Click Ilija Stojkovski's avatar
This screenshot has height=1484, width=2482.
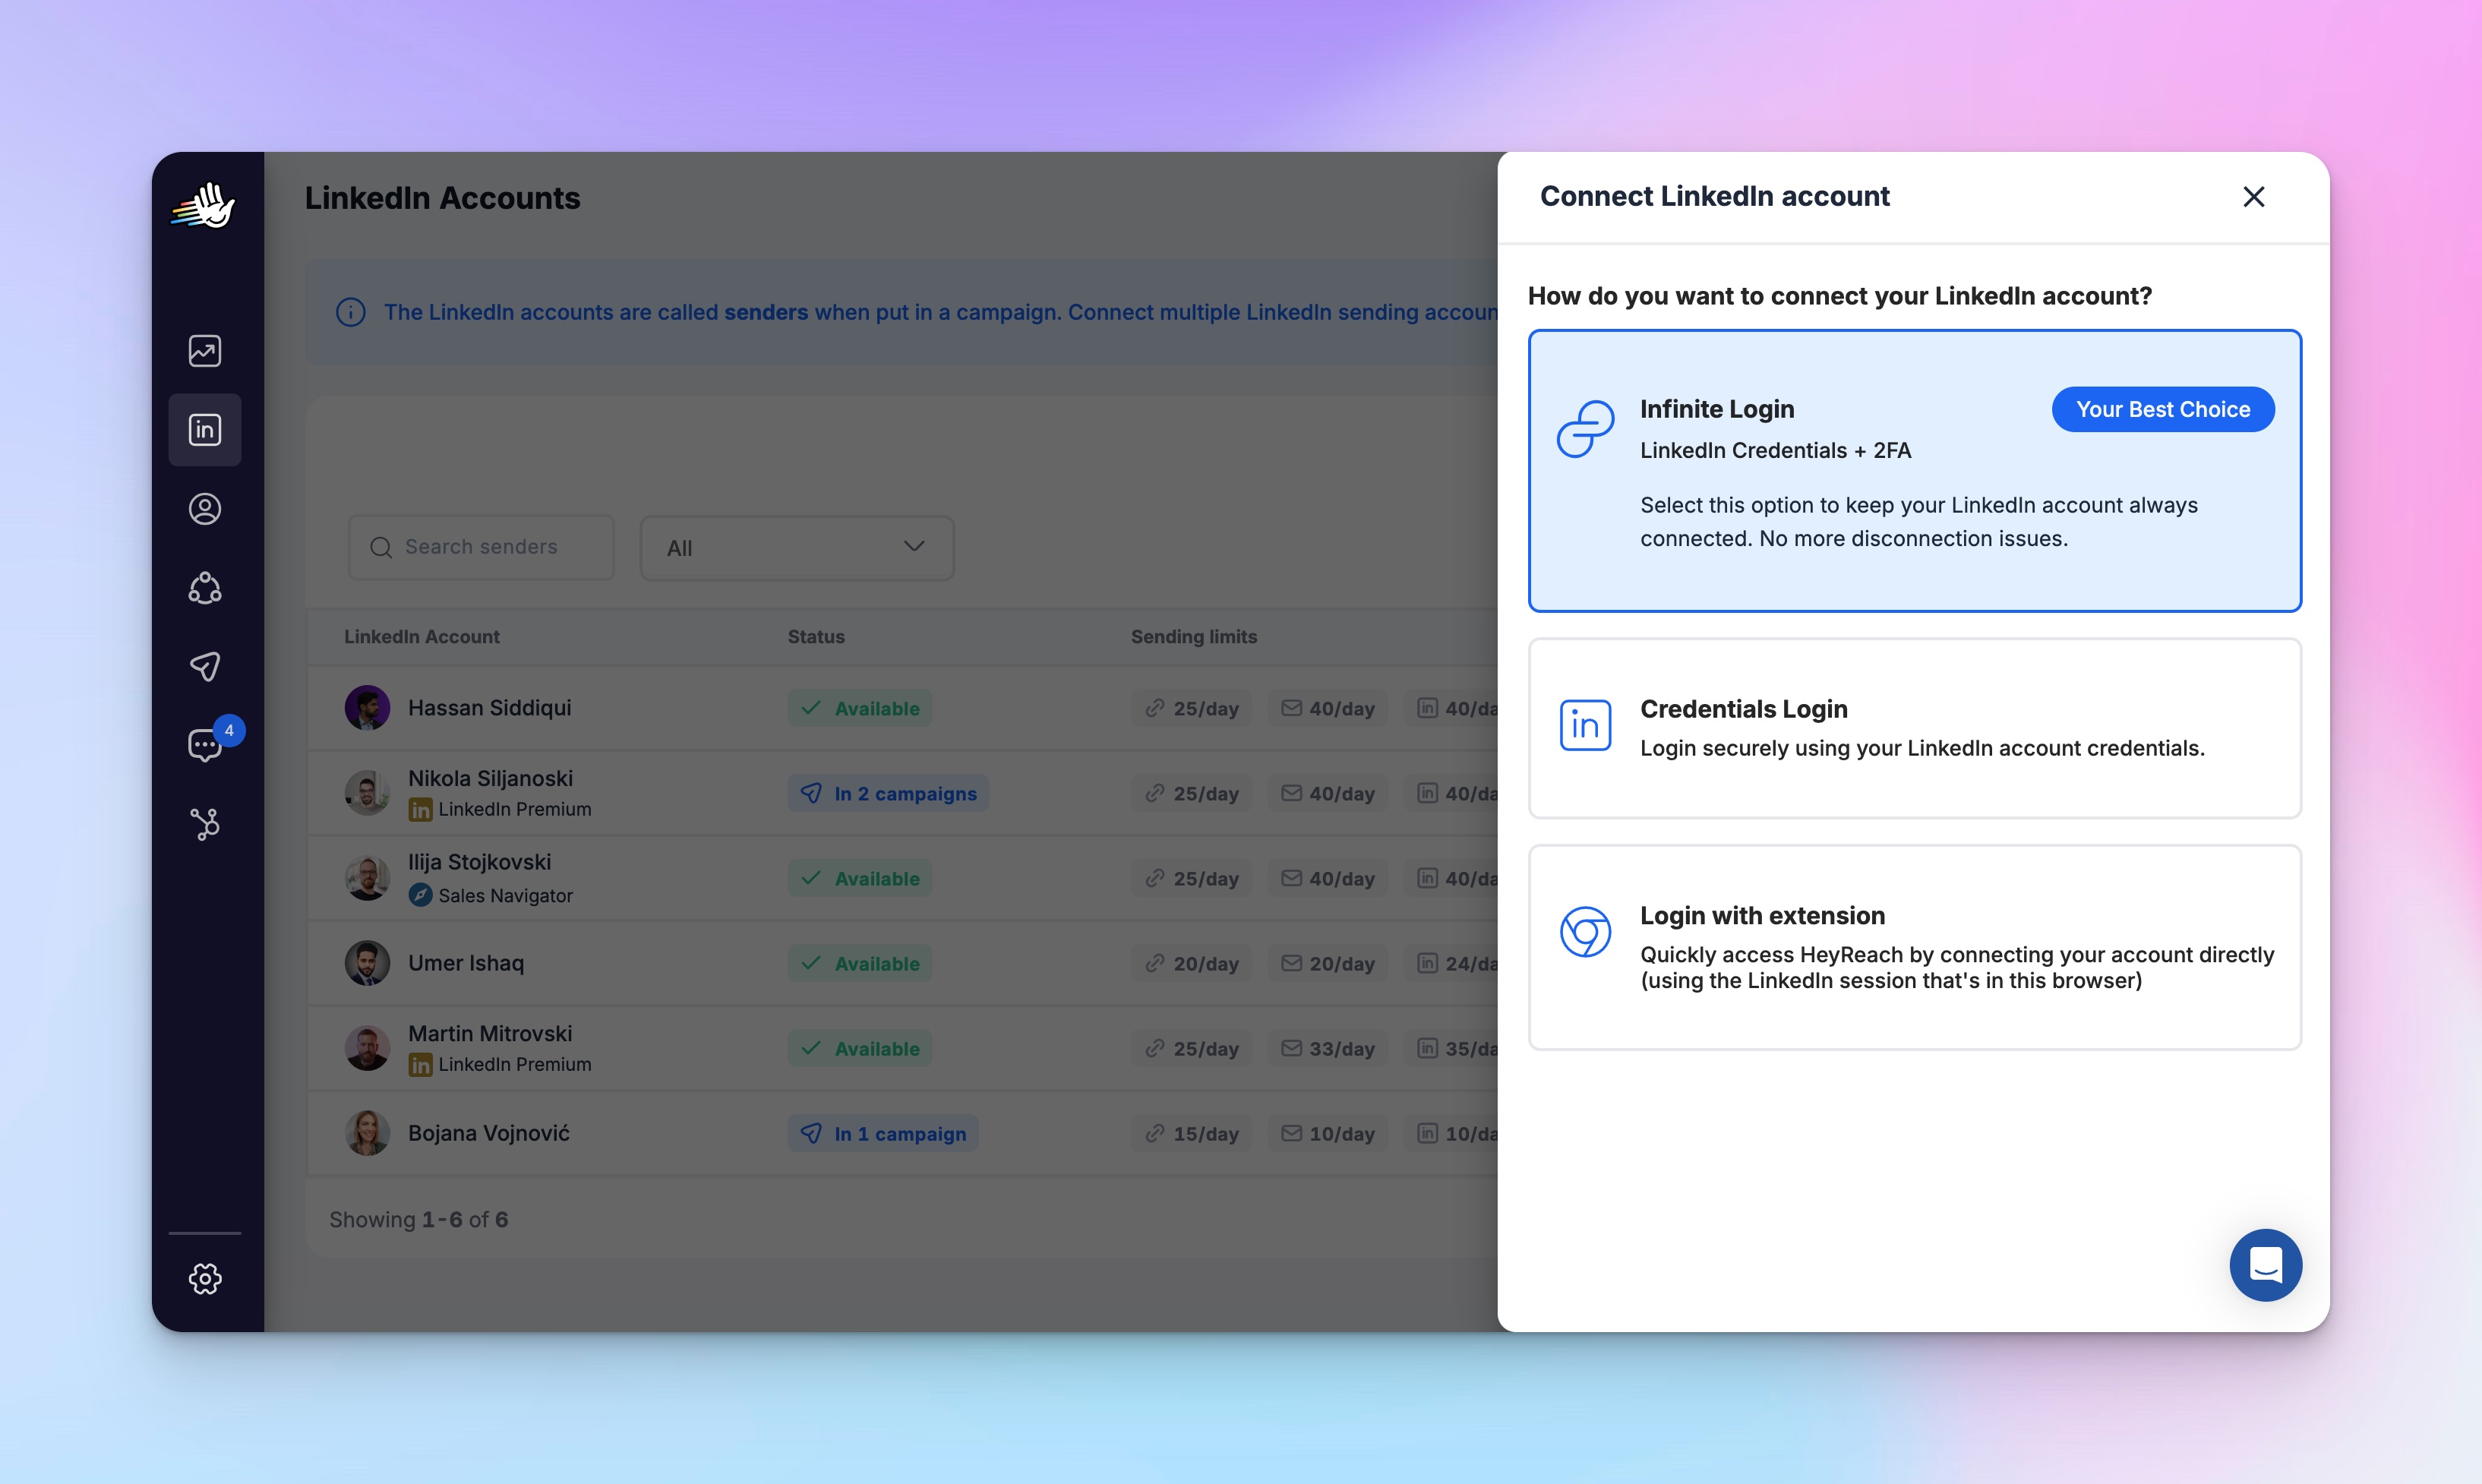pyautogui.click(x=367, y=878)
